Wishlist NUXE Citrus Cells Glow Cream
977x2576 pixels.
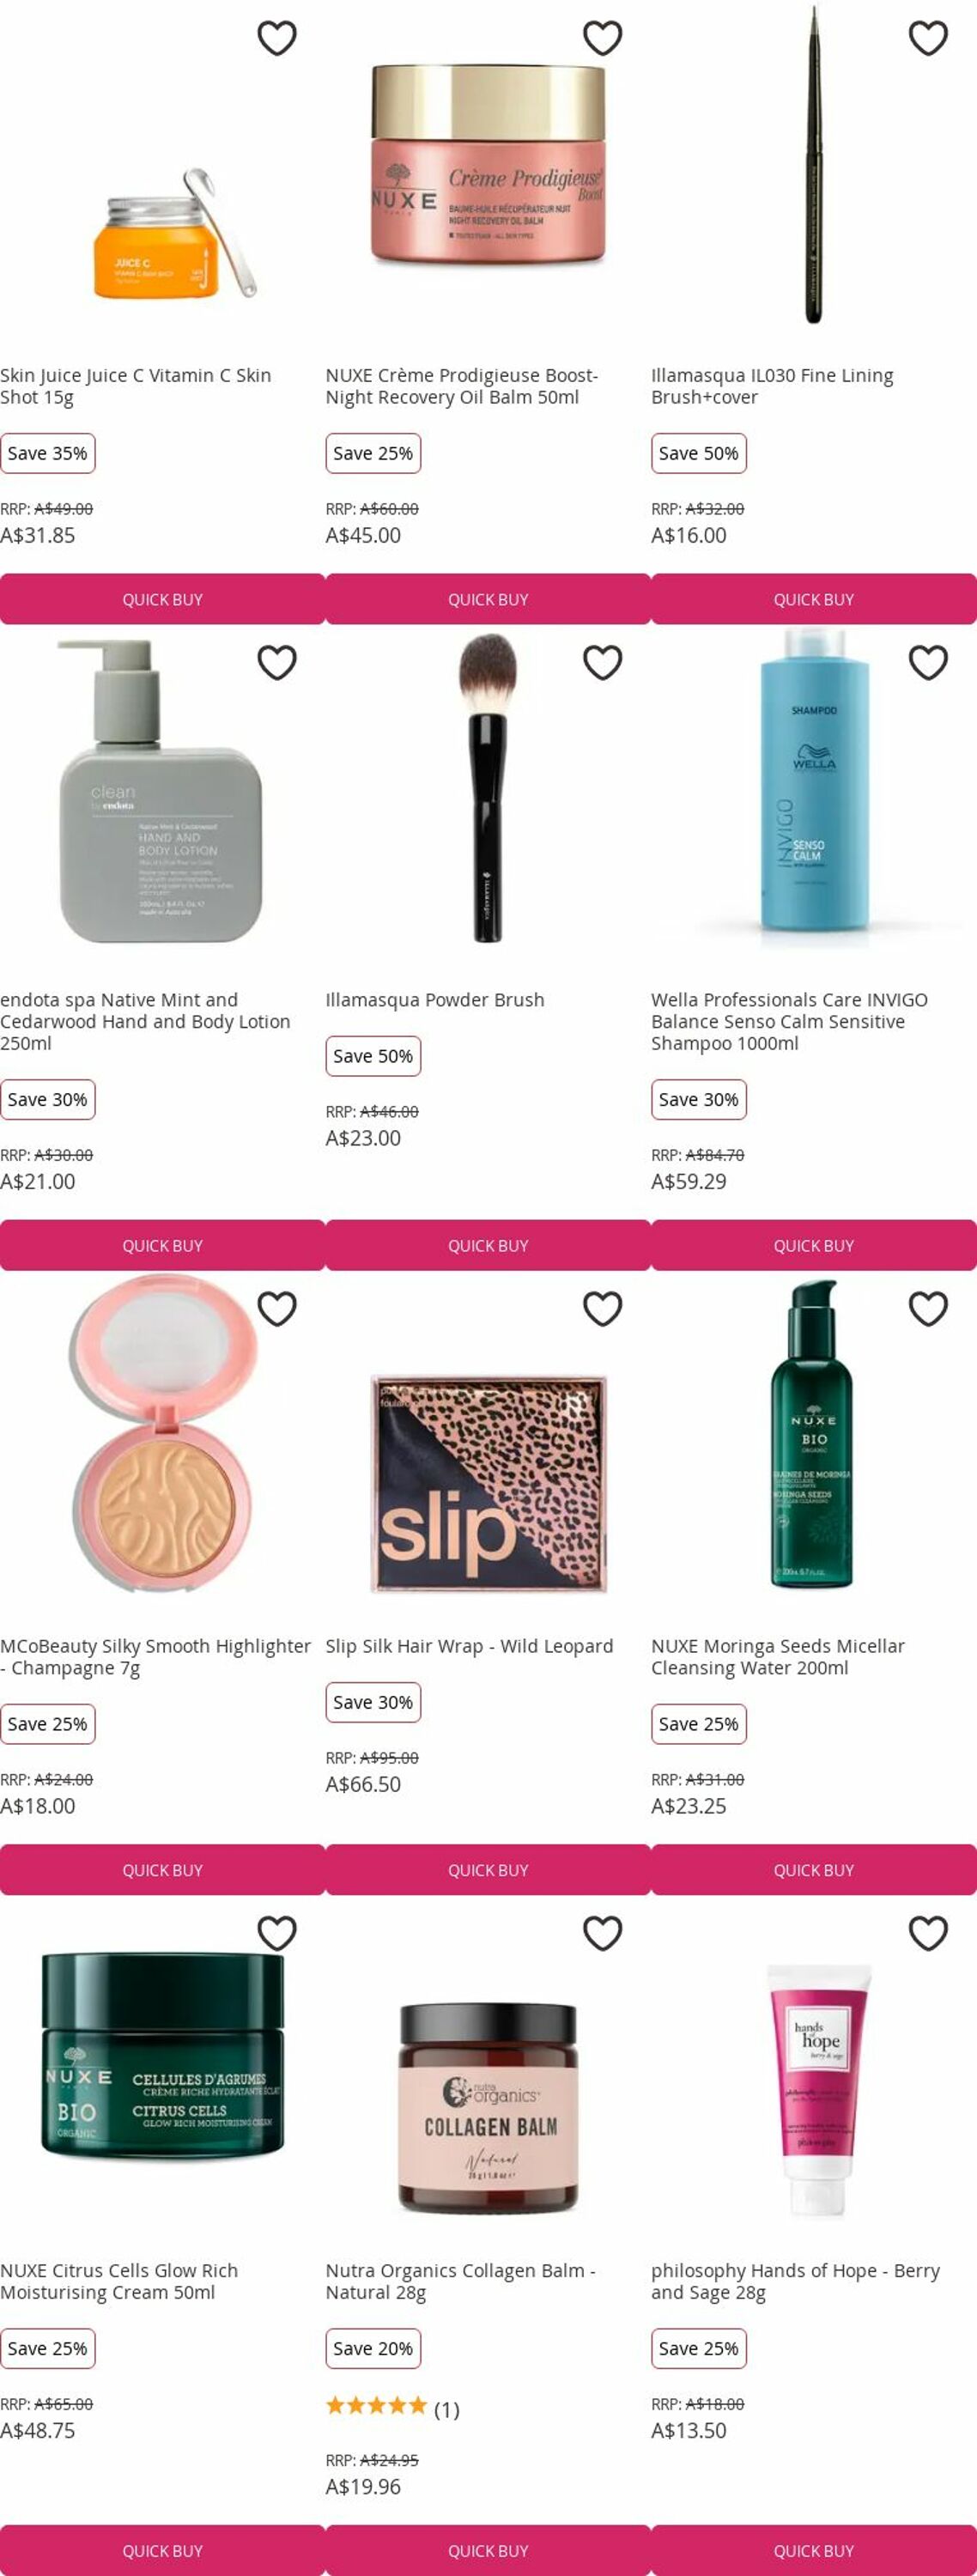tap(277, 1933)
